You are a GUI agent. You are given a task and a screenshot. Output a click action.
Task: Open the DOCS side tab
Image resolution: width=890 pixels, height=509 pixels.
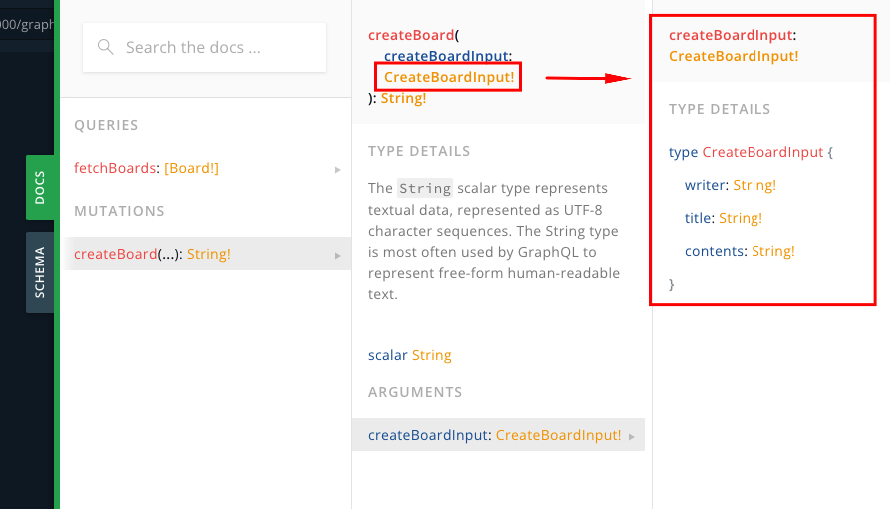coord(40,187)
